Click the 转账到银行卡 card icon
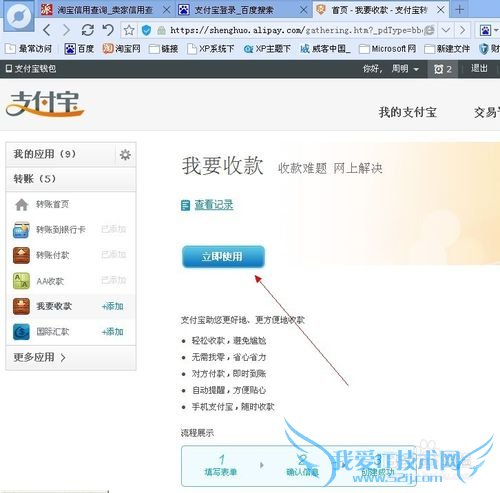 [21, 230]
